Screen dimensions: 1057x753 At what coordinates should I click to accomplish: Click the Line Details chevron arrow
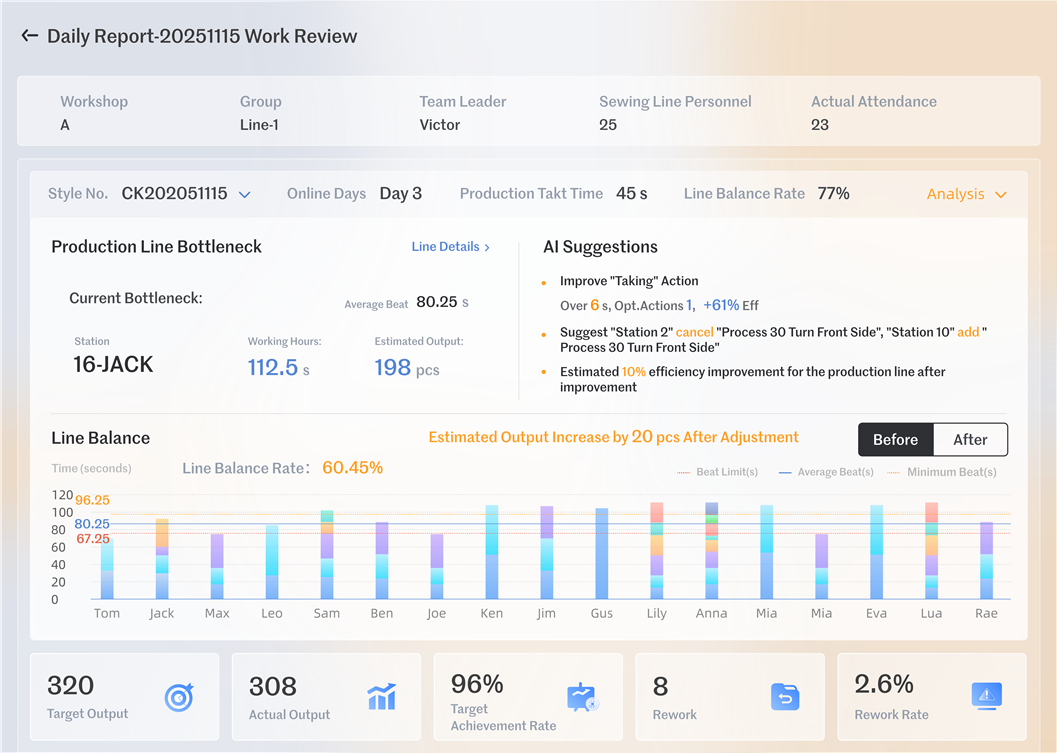click(x=487, y=247)
